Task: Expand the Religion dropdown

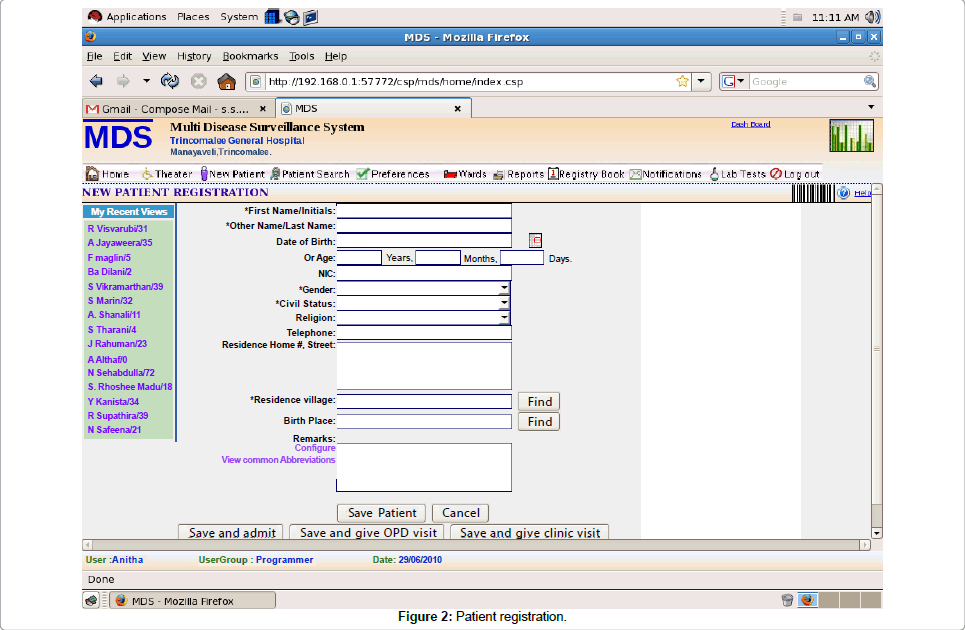Action: click(504, 317)
